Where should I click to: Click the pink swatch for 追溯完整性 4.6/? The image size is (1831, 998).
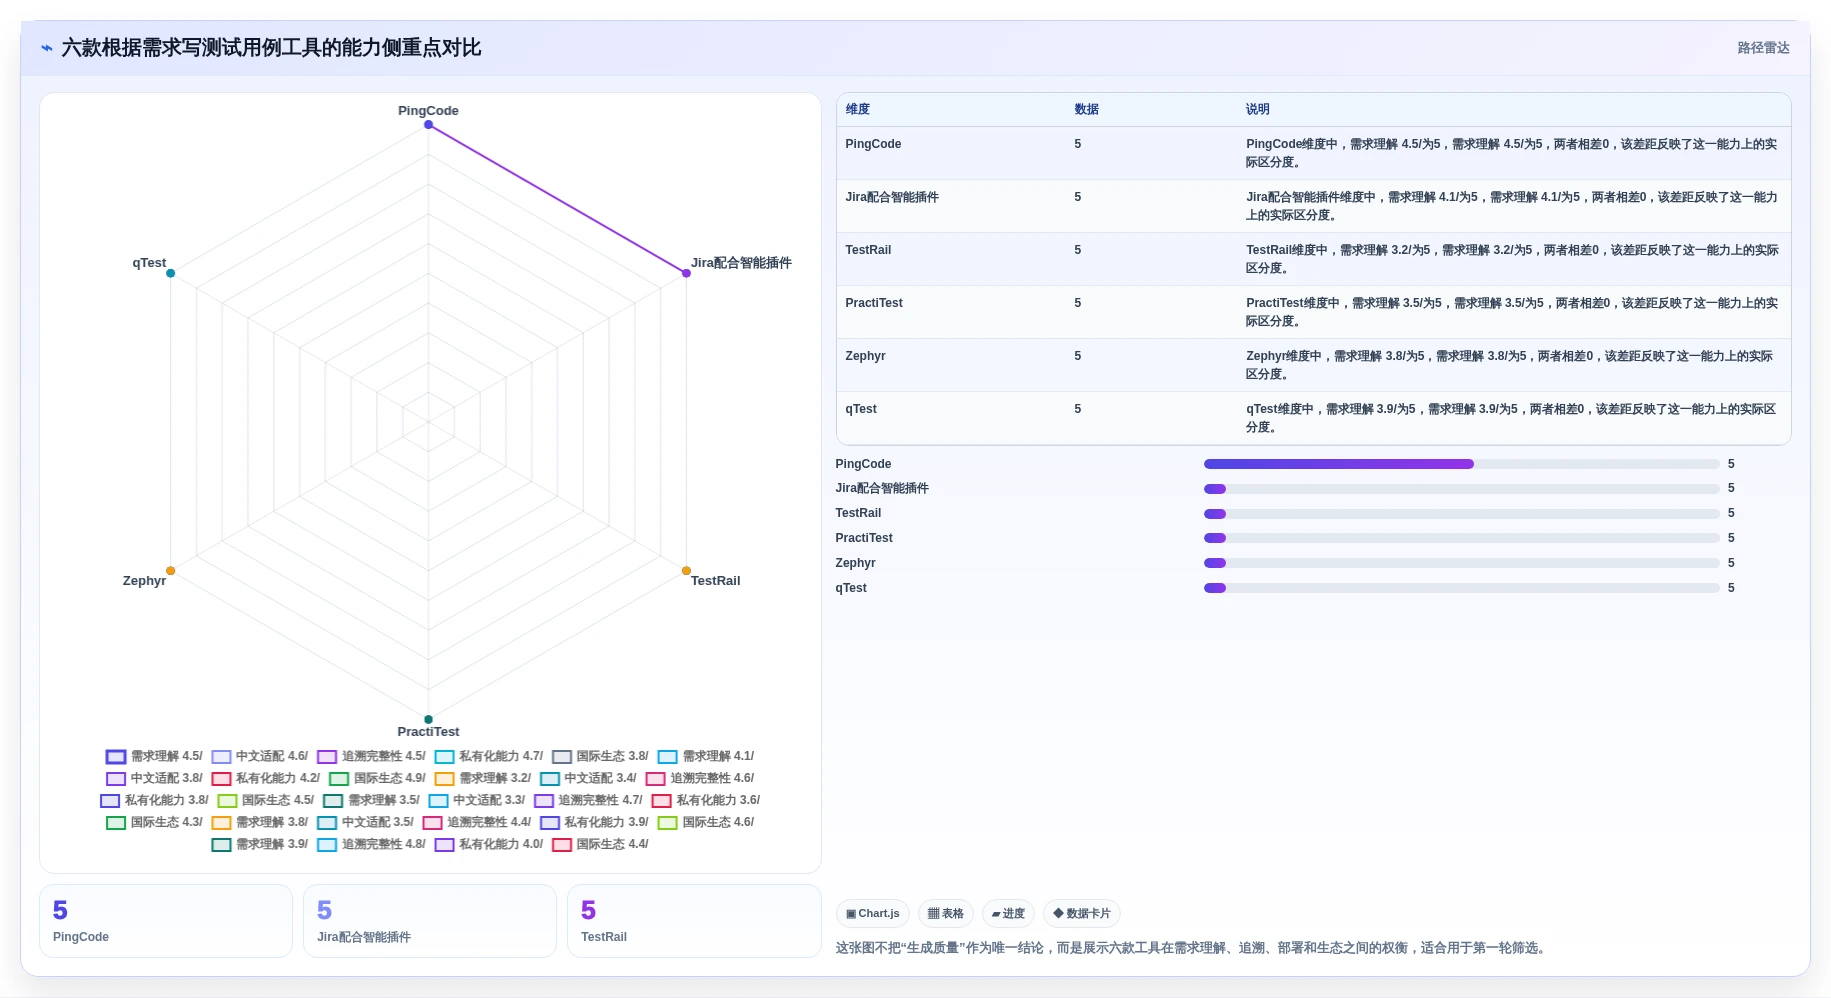coord(655,779)
